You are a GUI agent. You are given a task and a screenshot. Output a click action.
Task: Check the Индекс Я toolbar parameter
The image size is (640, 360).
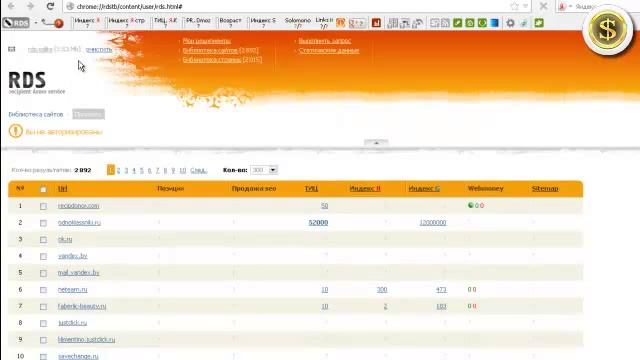pyautogui.click(x=87, y=23)
